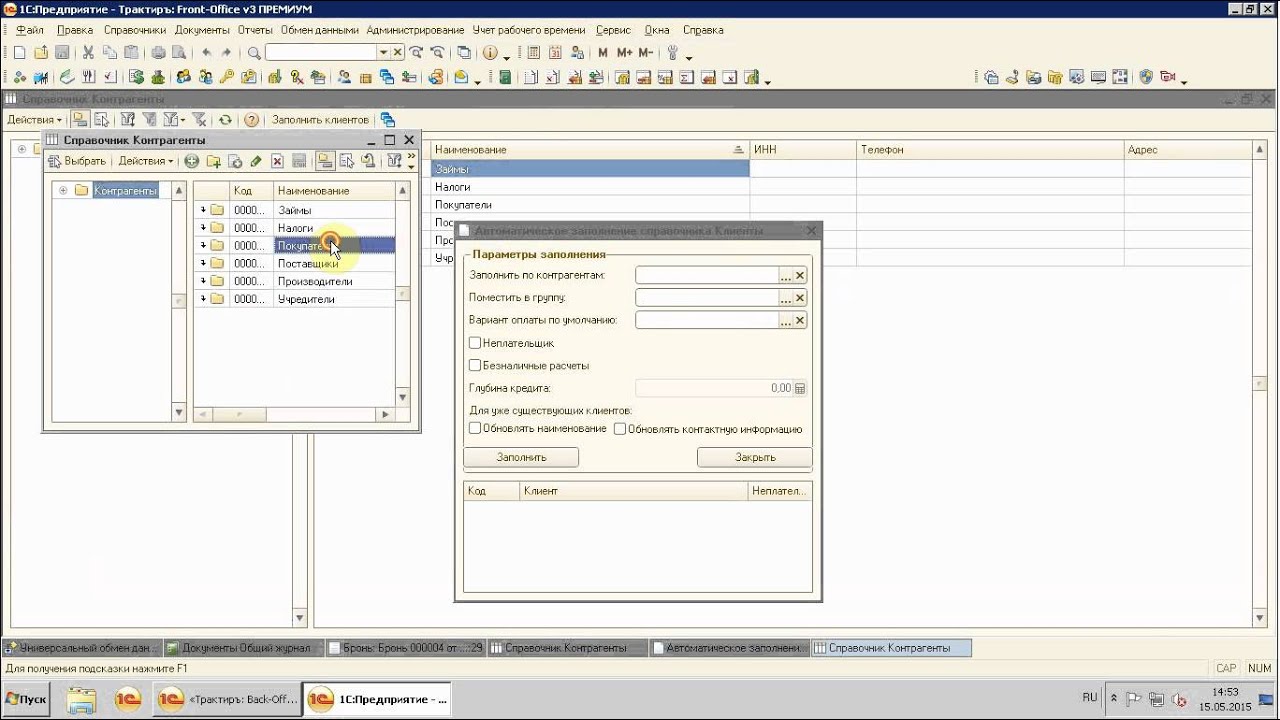This screenshot has width=1280, height=720.
Task: Click the Телефон column header
Action: 990,149
